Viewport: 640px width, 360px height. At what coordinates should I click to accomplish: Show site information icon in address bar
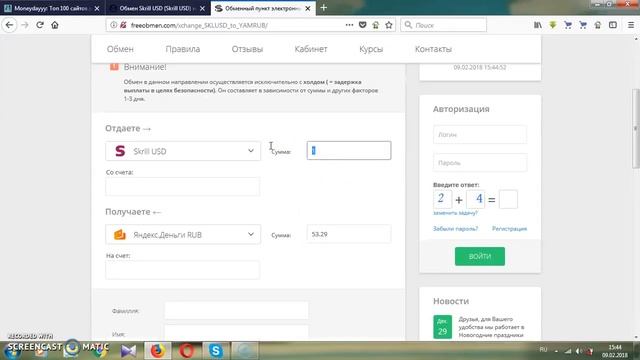point(113,25)
